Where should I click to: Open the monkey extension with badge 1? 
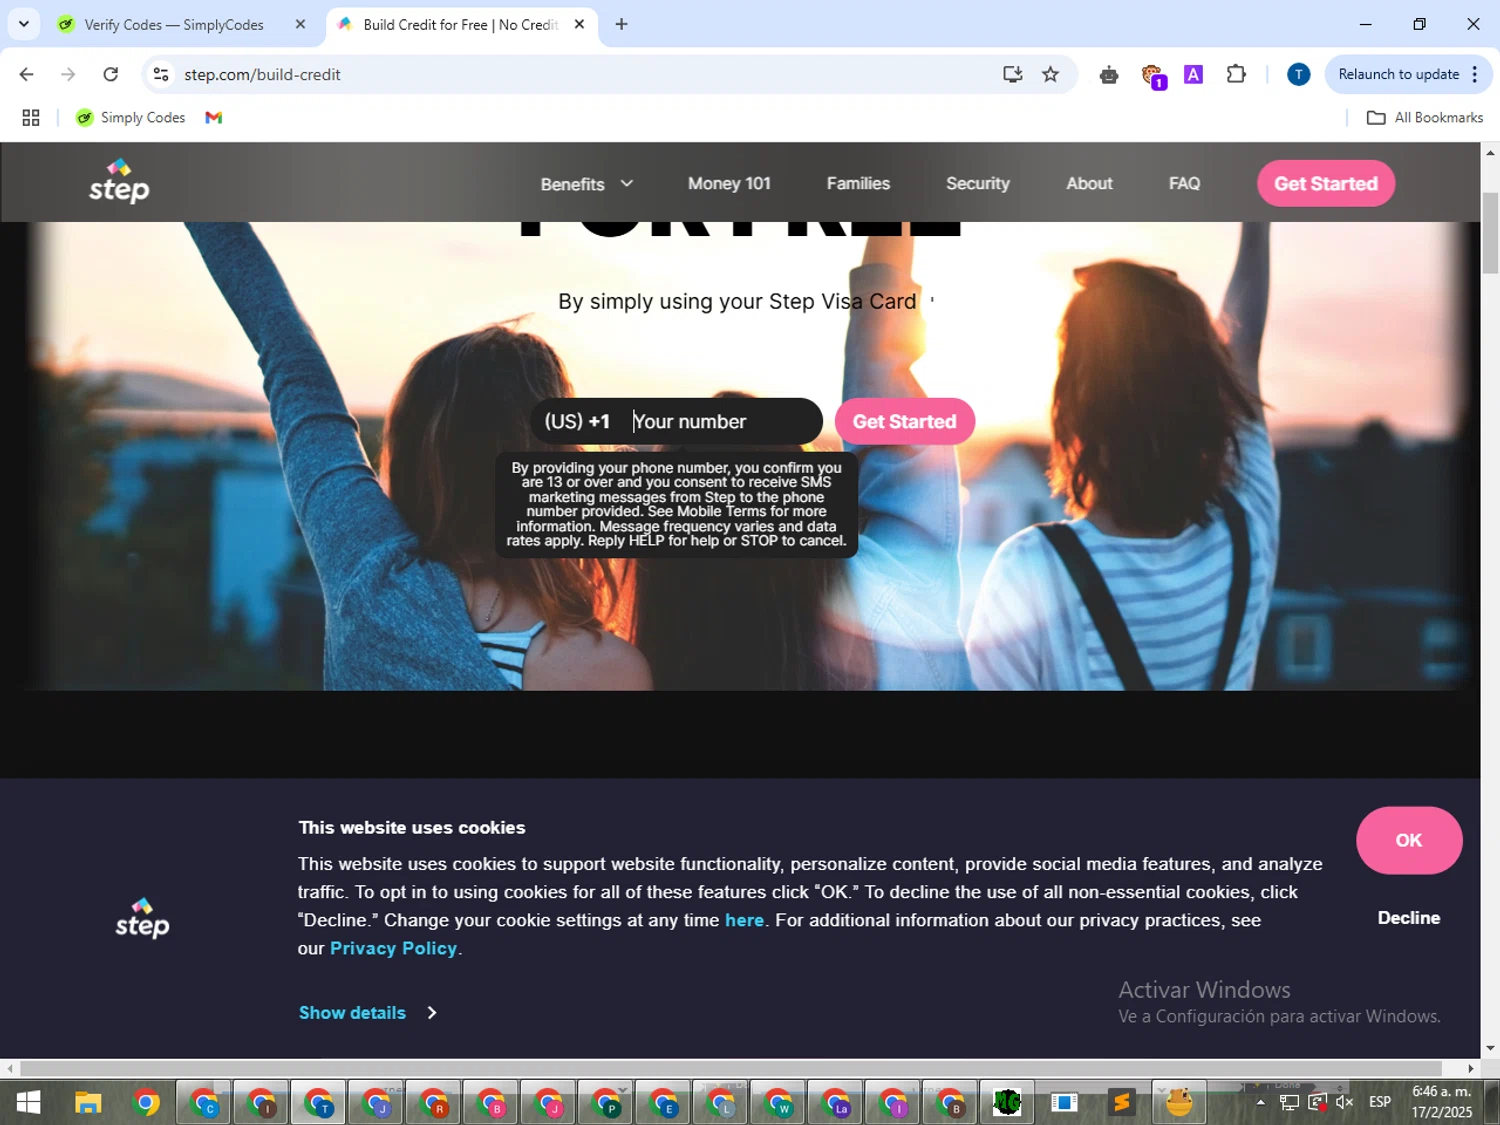point(1152,76)
